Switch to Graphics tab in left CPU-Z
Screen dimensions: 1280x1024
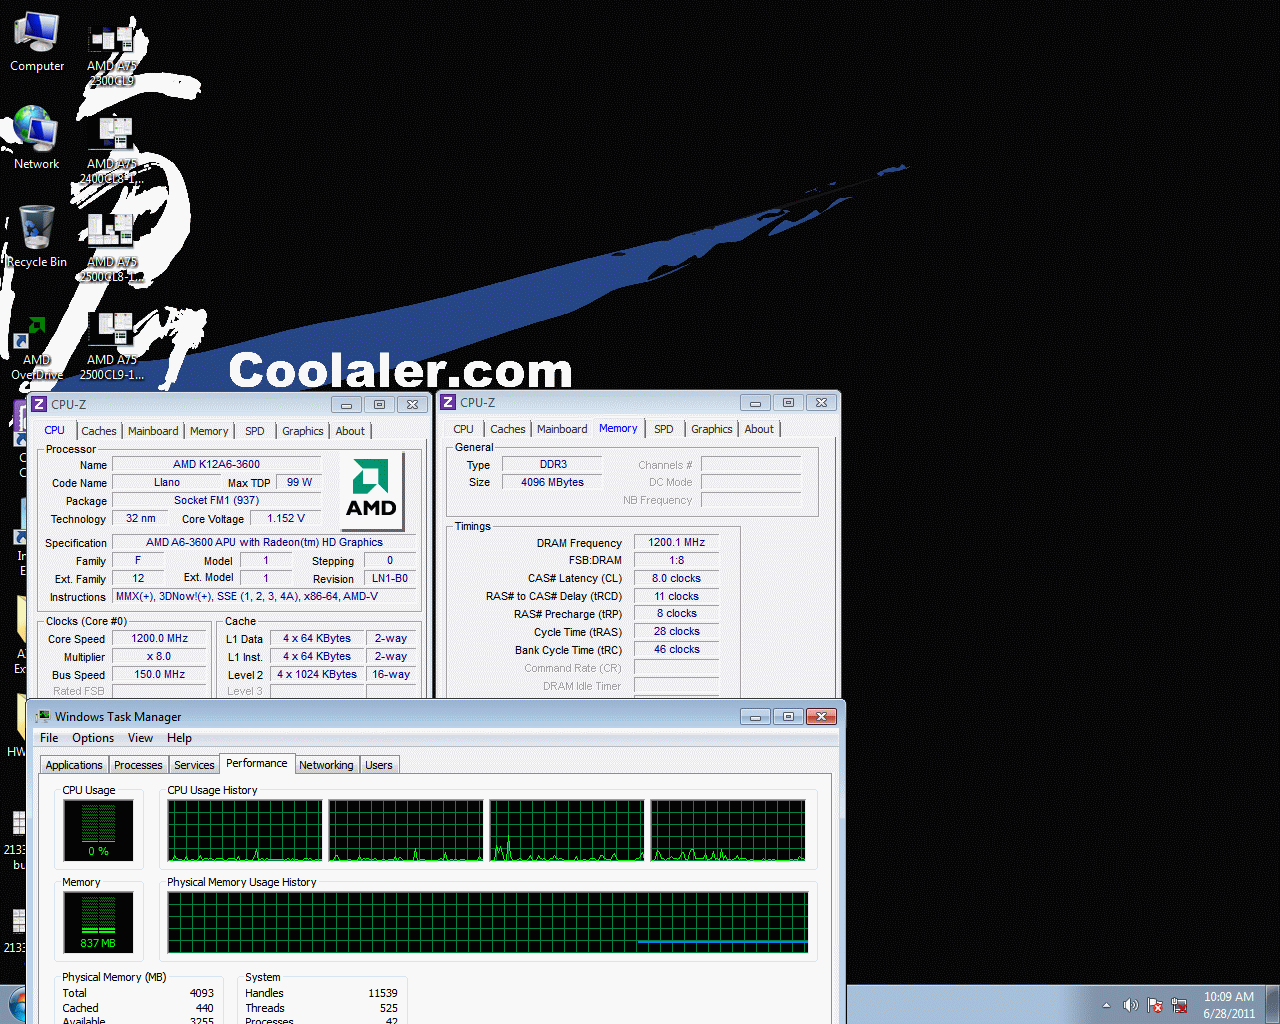pyautogui.click(x=302, y=431)
